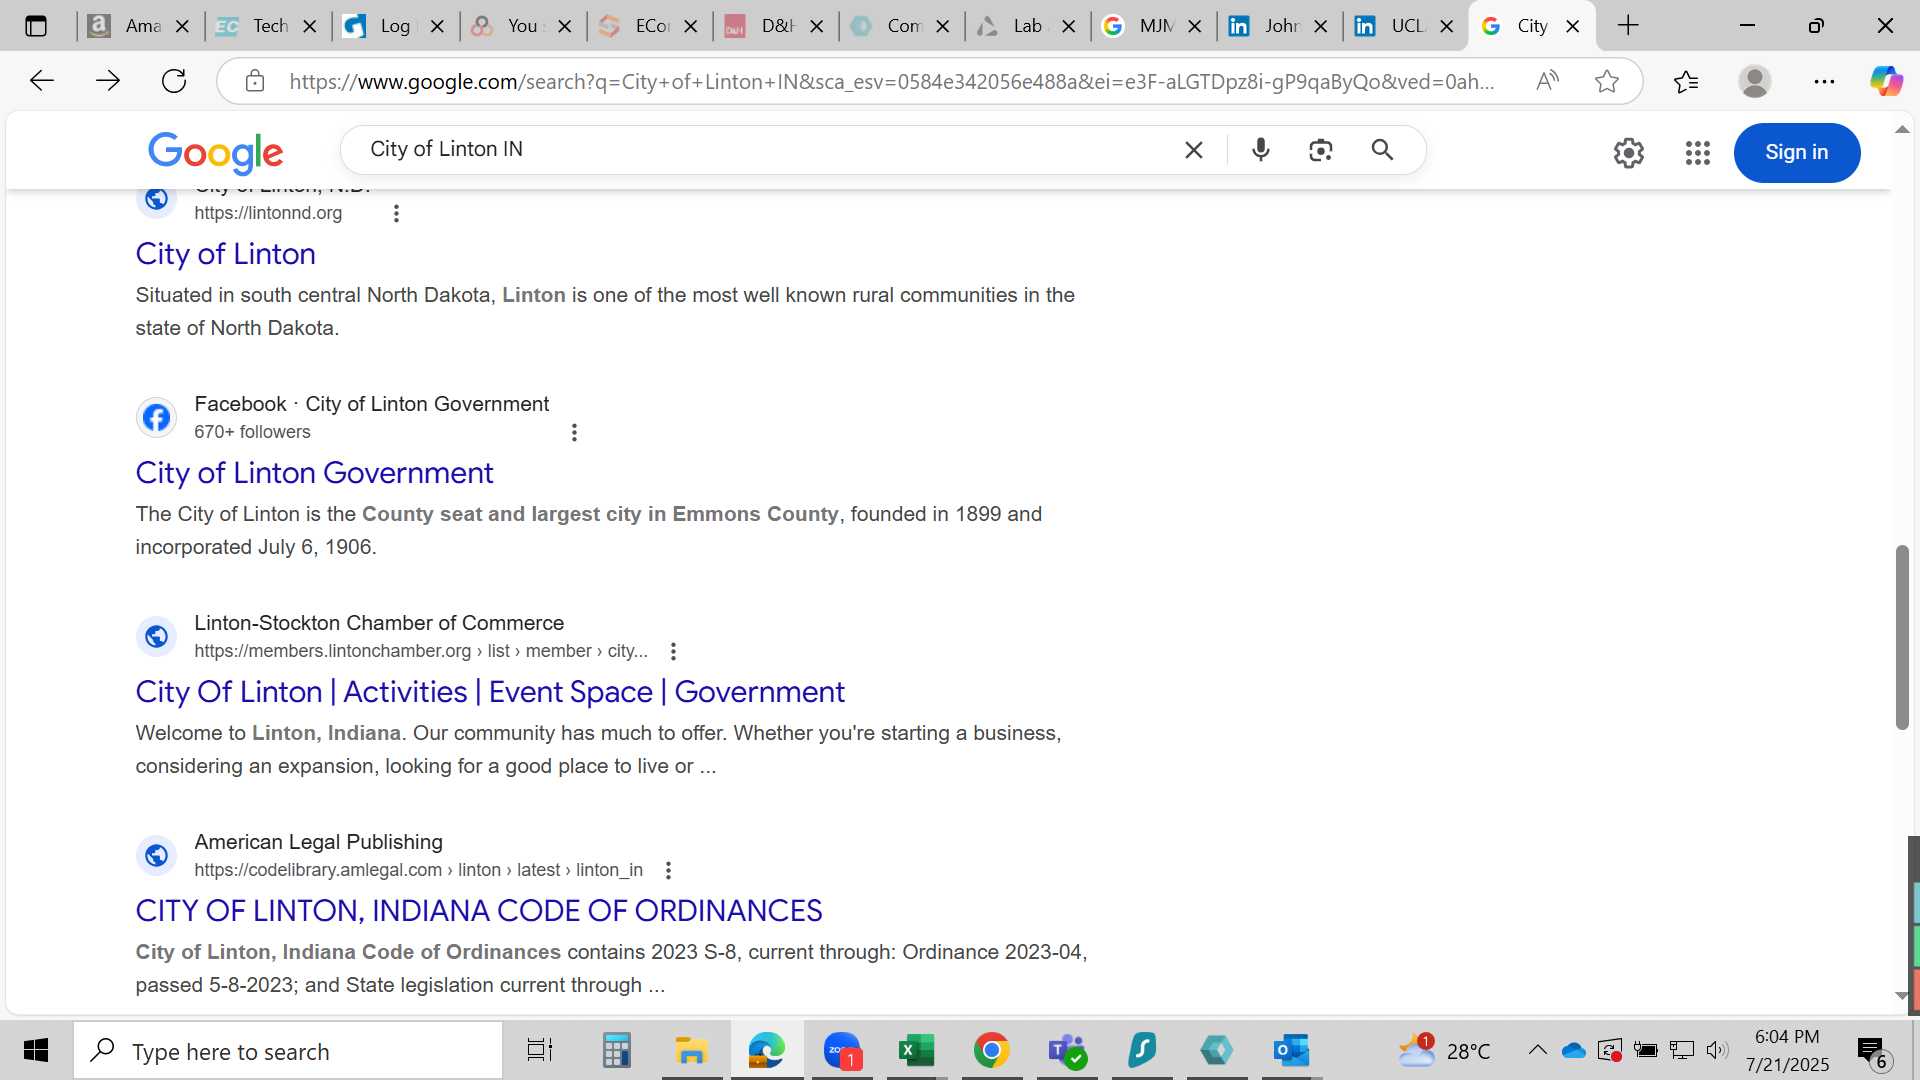The width and height of the screenshot is (1920, 1080).
Task: Close the MJM Google tab
Action: pos(1195,27)
